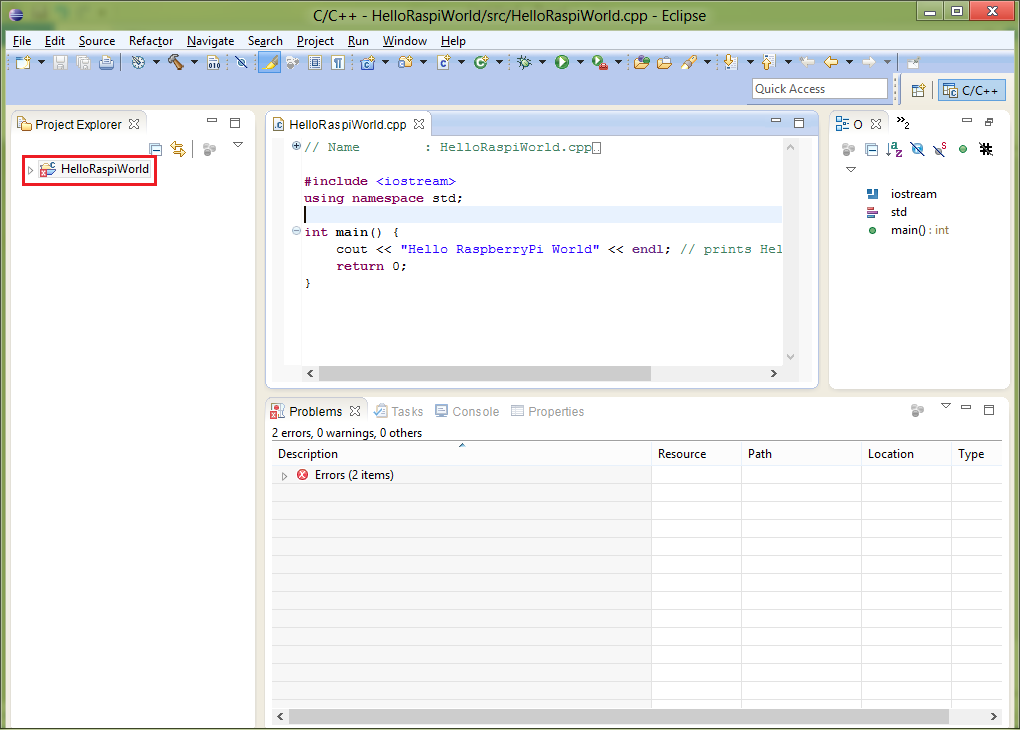Toggle Hide Non-Public Members green dot

(x=963, y=150)
